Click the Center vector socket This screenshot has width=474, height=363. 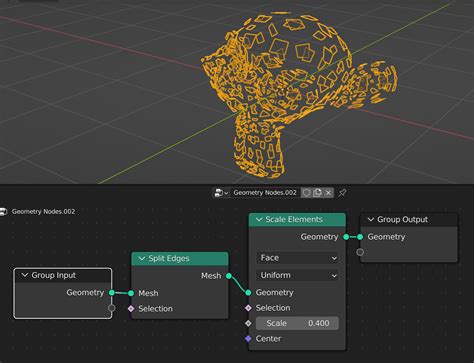click(x=248, y=339)
